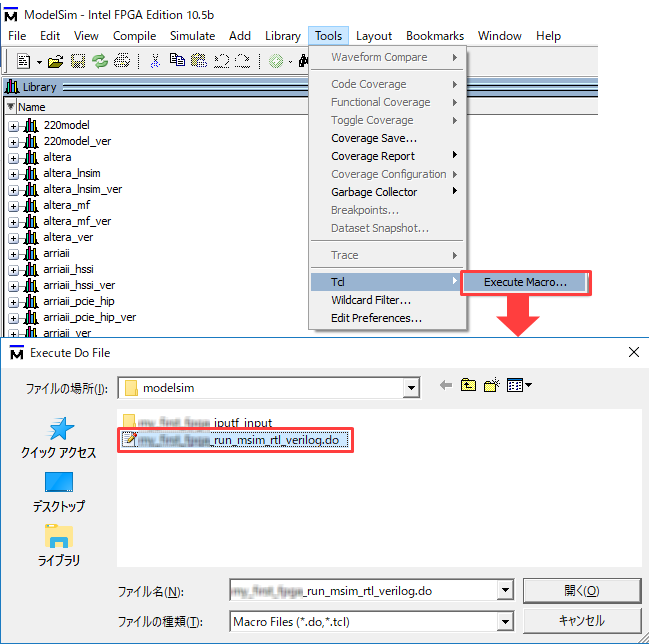Select the run_msim_rtl_verilog.do file
The image size is (649, 644).
(x=236, y=440)
